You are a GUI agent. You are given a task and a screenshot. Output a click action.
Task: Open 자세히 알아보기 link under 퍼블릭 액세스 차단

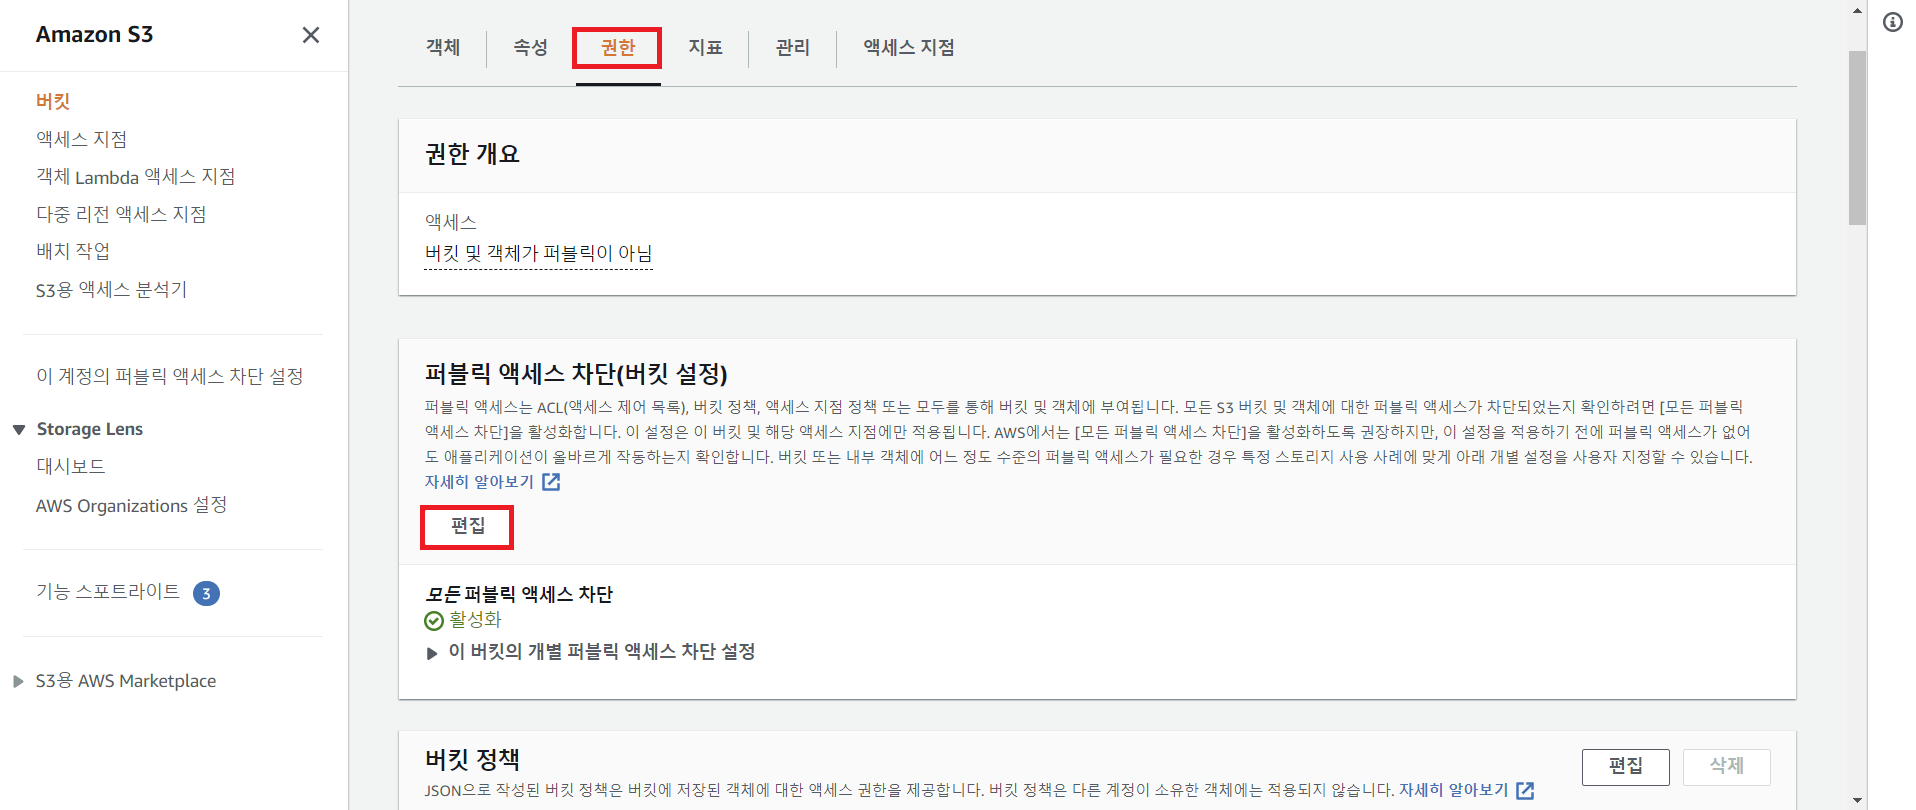(x=480, y=482)
